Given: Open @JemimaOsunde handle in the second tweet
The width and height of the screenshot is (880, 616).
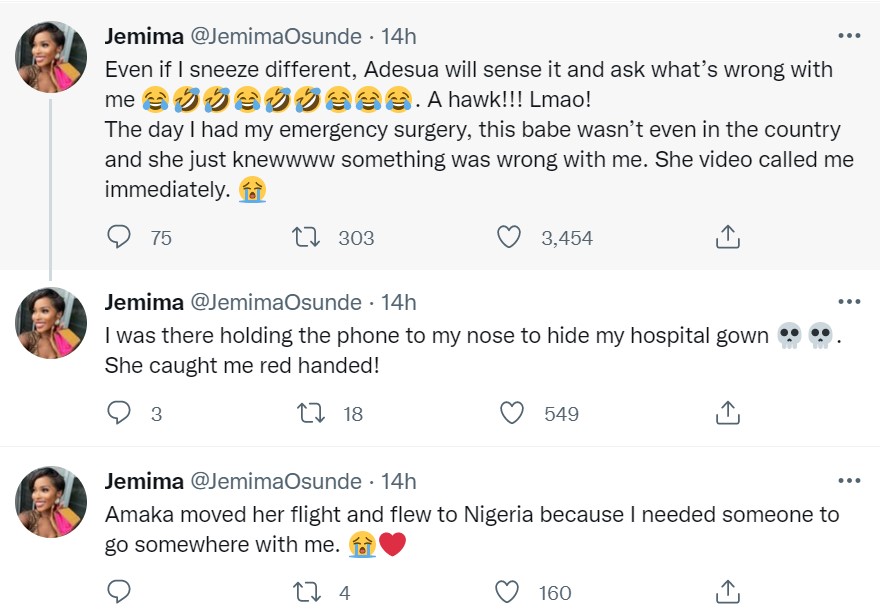Looking at the screenshot, I should click(x=276, y=302).
